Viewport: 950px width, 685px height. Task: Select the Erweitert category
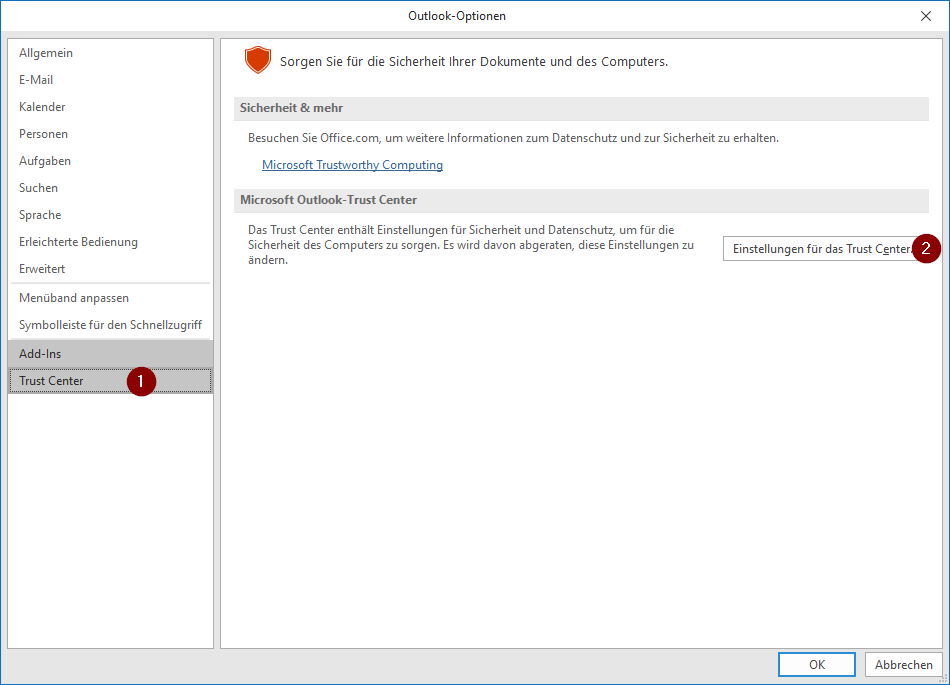(40, 269)
